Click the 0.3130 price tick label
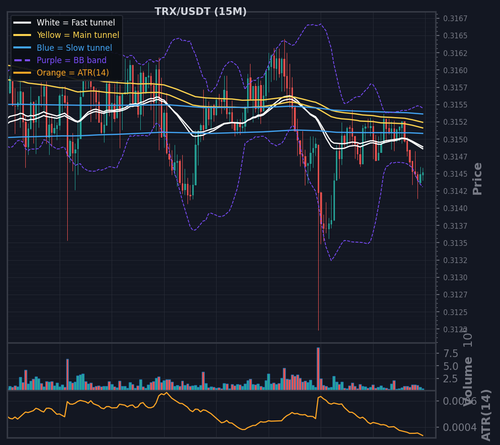This screenshot has height=445, width=500. point(455,278)
